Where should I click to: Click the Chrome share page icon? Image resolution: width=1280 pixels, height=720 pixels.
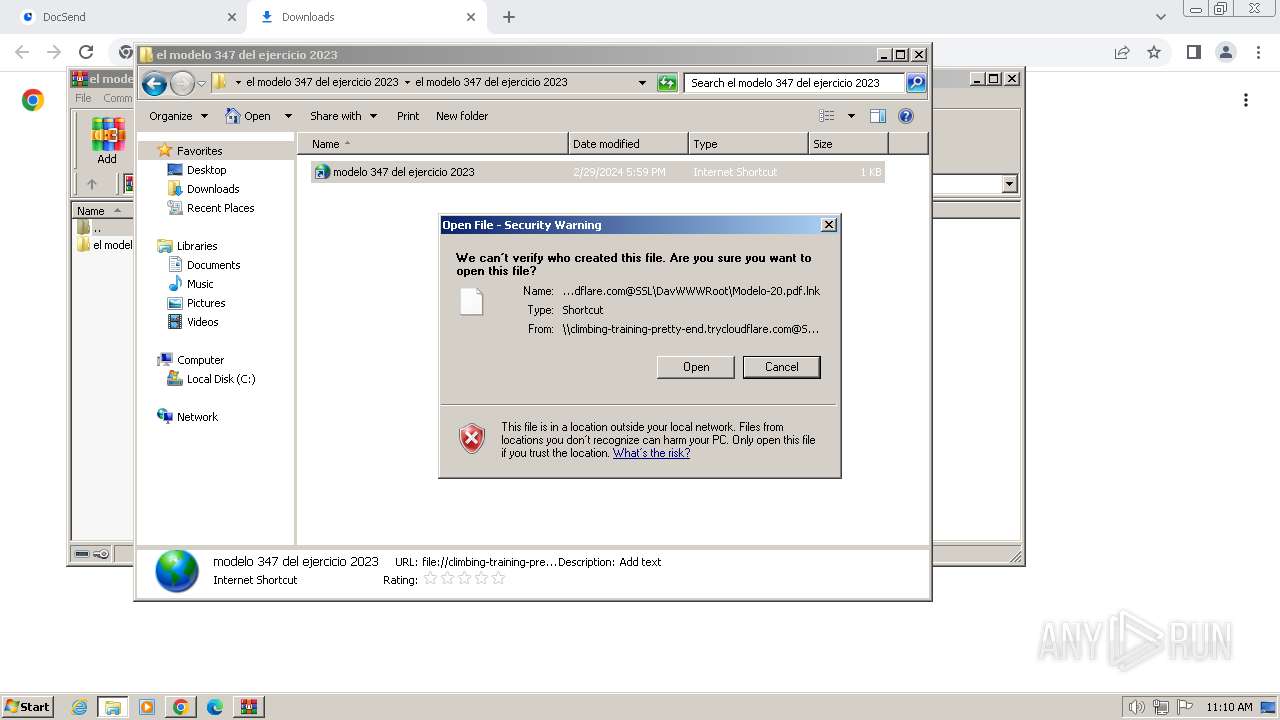tap(1122, 52)
